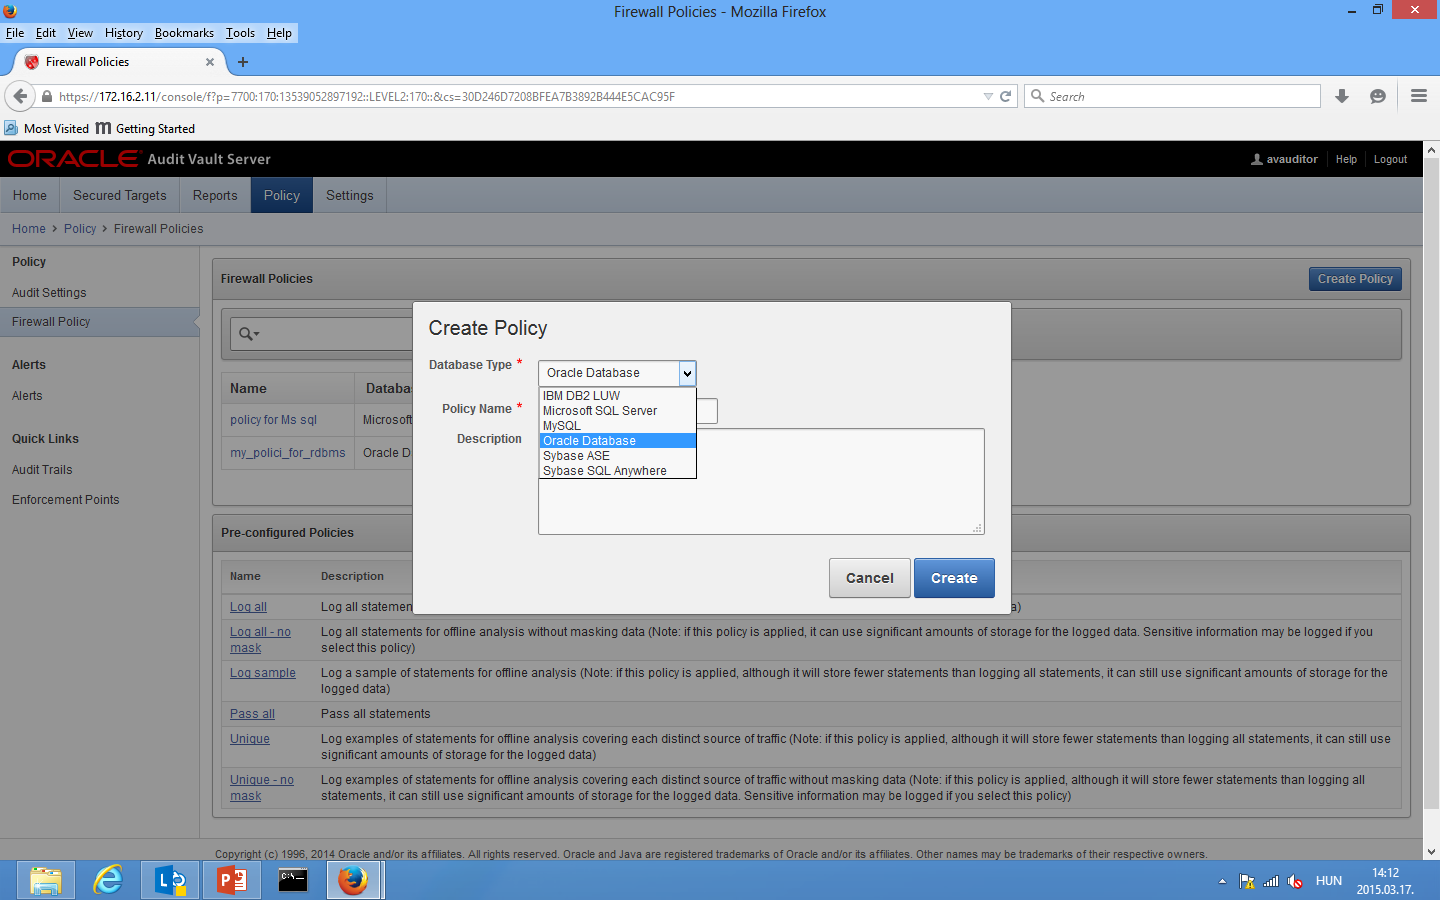Click the Logout link
1440x900 pixels.
(1390, 159)
